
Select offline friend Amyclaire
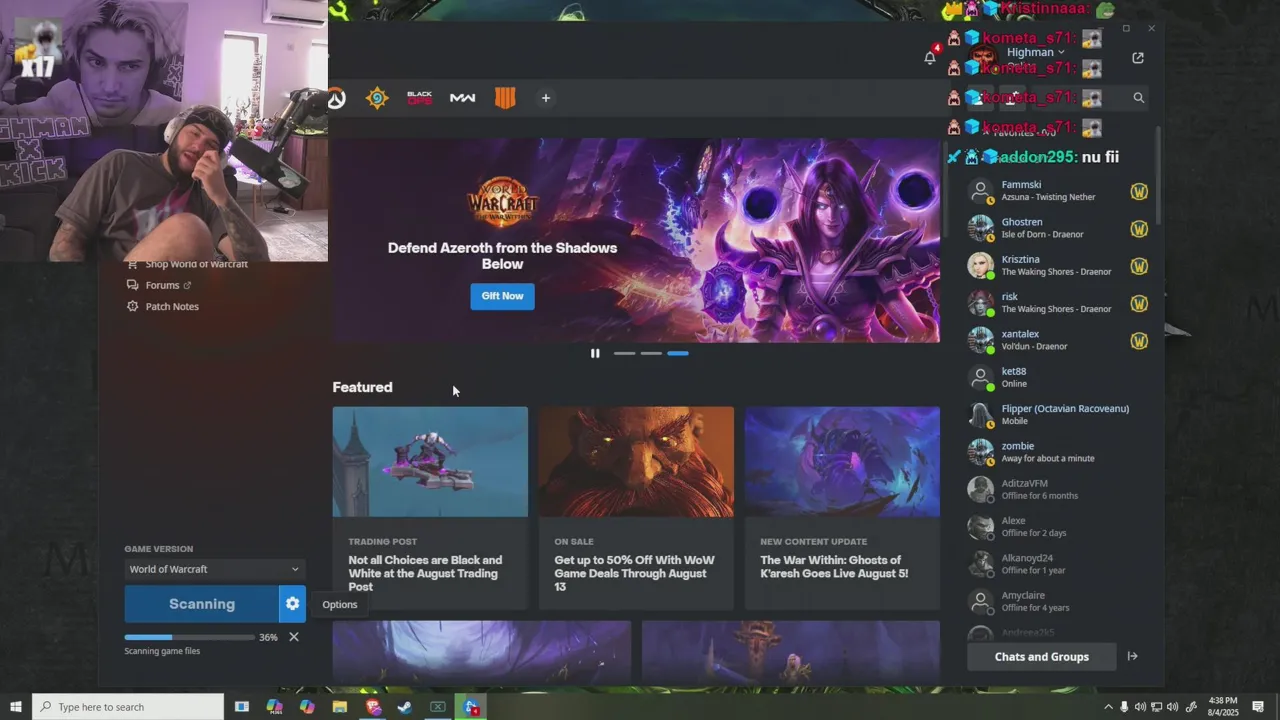(x=1057, y=602)
